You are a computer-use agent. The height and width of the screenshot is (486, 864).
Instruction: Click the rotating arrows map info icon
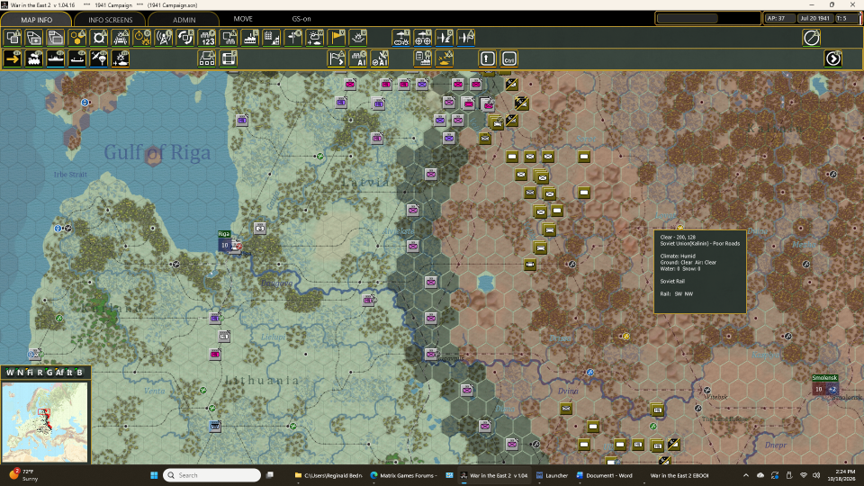click(x=185, y=37)
